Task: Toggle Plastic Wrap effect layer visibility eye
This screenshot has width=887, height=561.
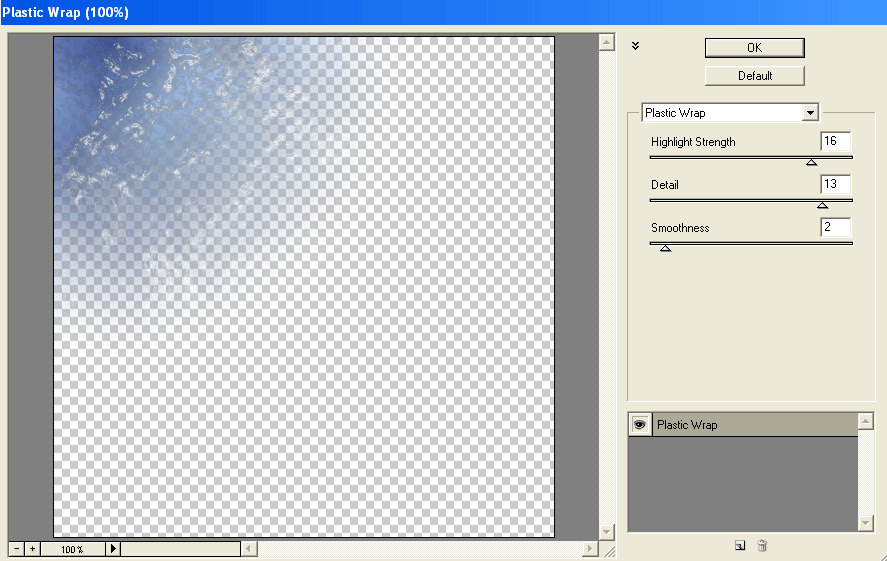Action: point(640,425)
